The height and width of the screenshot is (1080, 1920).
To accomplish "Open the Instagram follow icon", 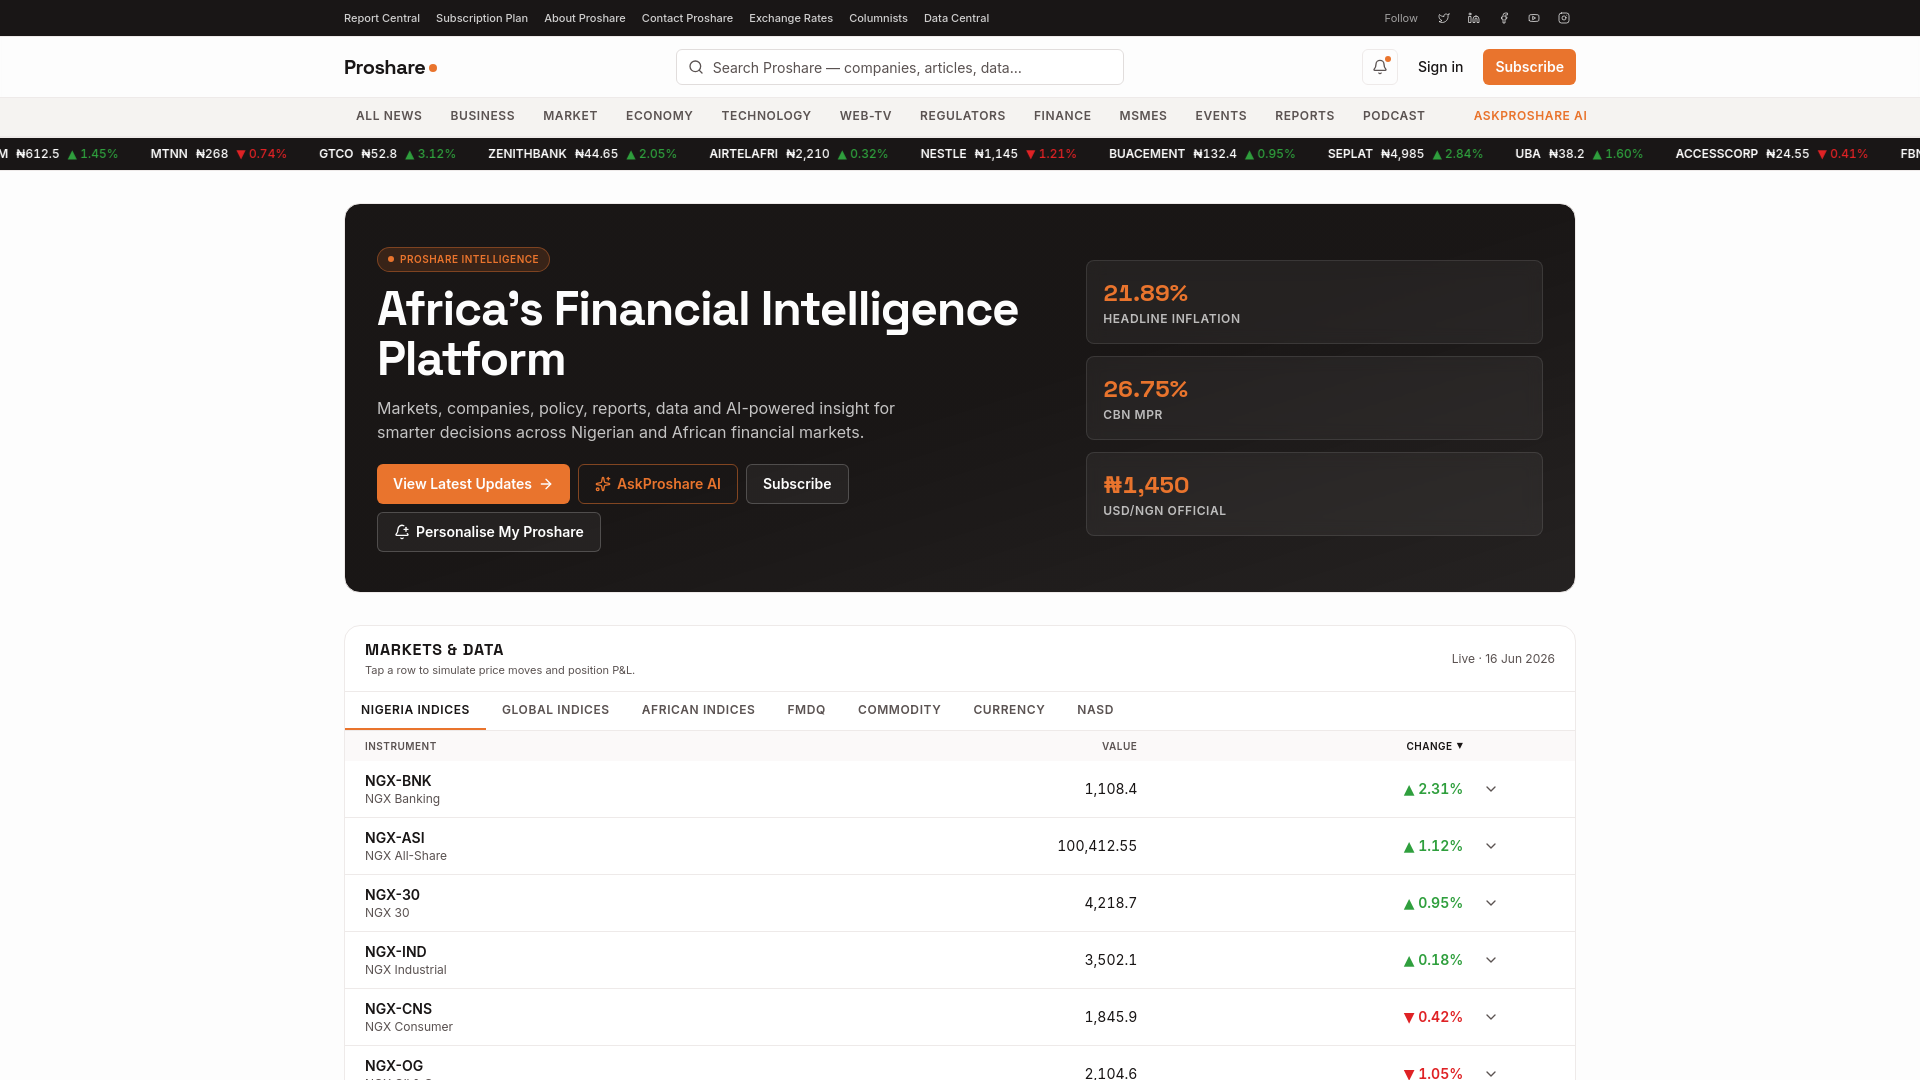I will click(x=1564, y=18).
